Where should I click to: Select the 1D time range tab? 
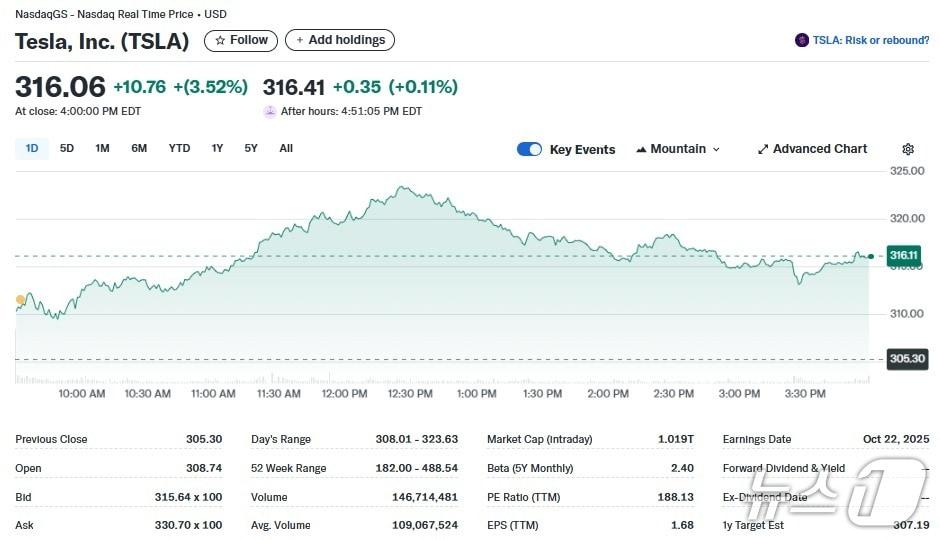point(32,148)
